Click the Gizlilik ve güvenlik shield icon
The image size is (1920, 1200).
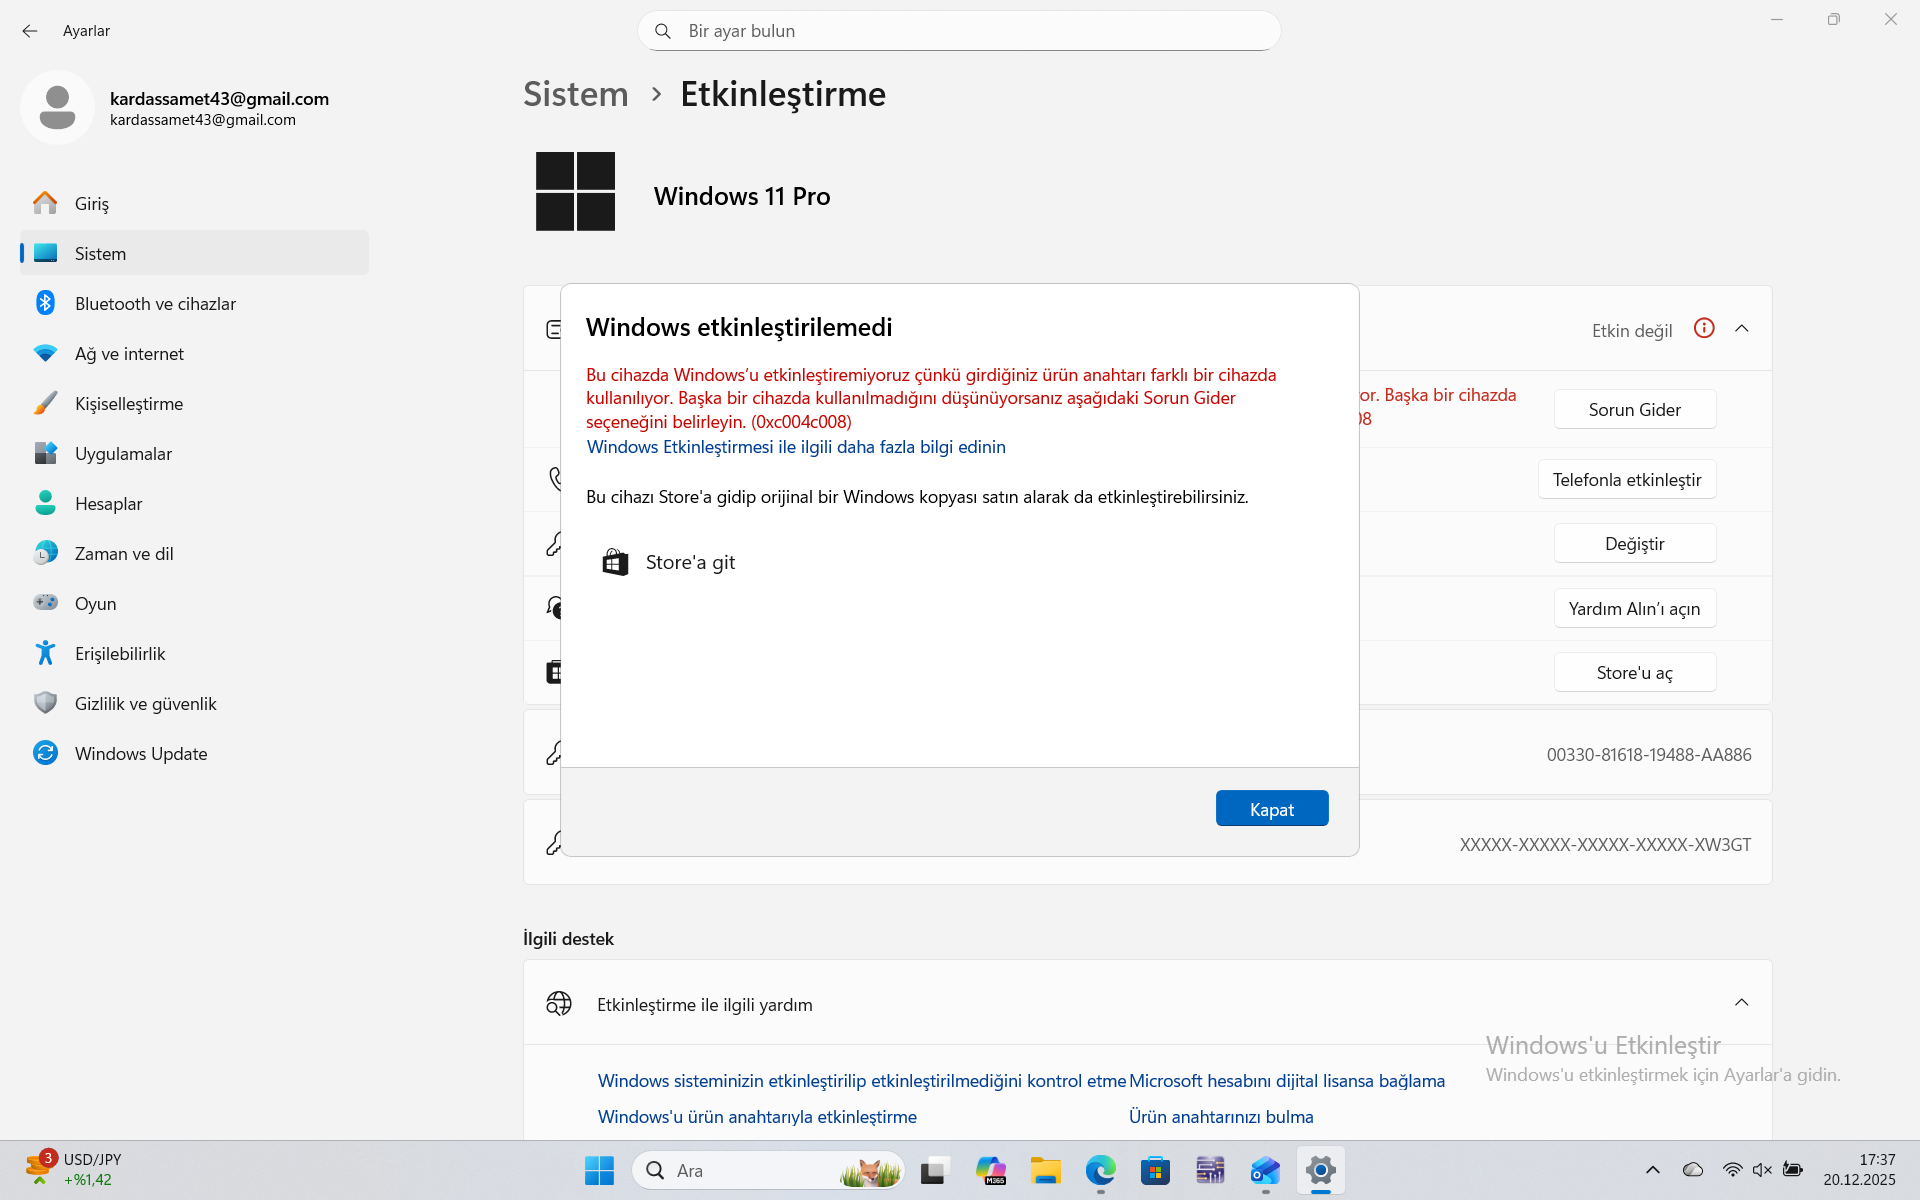coord(45,703)
